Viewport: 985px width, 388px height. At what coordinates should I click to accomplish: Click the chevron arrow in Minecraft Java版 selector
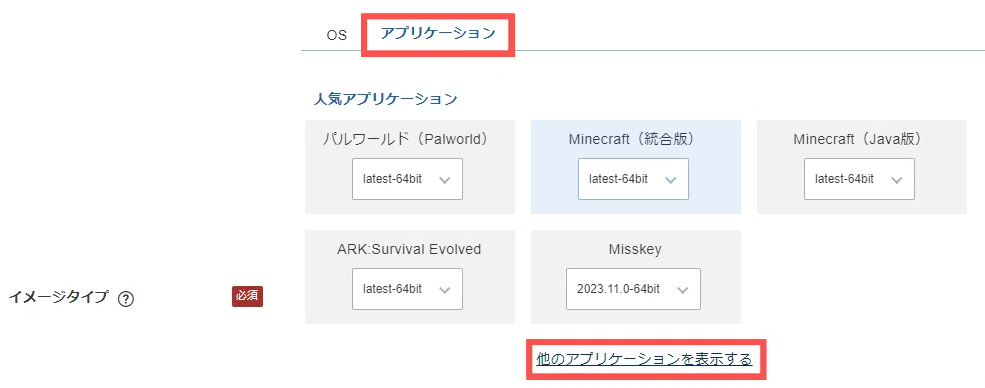click(896, 180)
